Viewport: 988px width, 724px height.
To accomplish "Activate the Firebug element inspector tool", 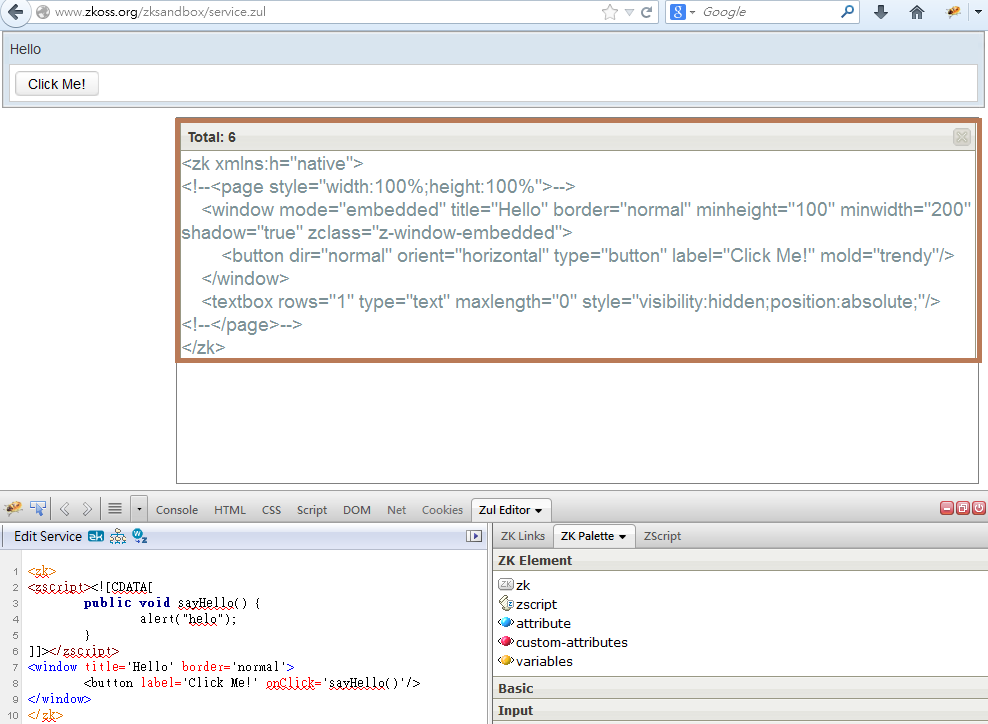I will [x=38, y=509].
